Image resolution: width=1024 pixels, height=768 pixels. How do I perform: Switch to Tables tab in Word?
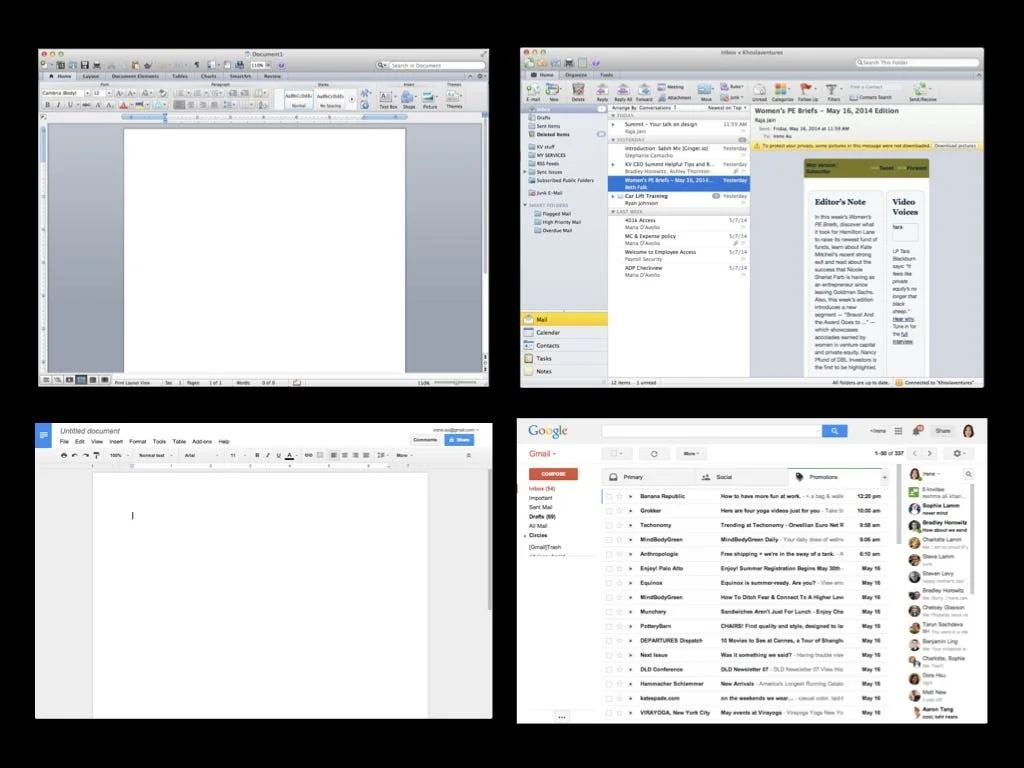(180, 76)
